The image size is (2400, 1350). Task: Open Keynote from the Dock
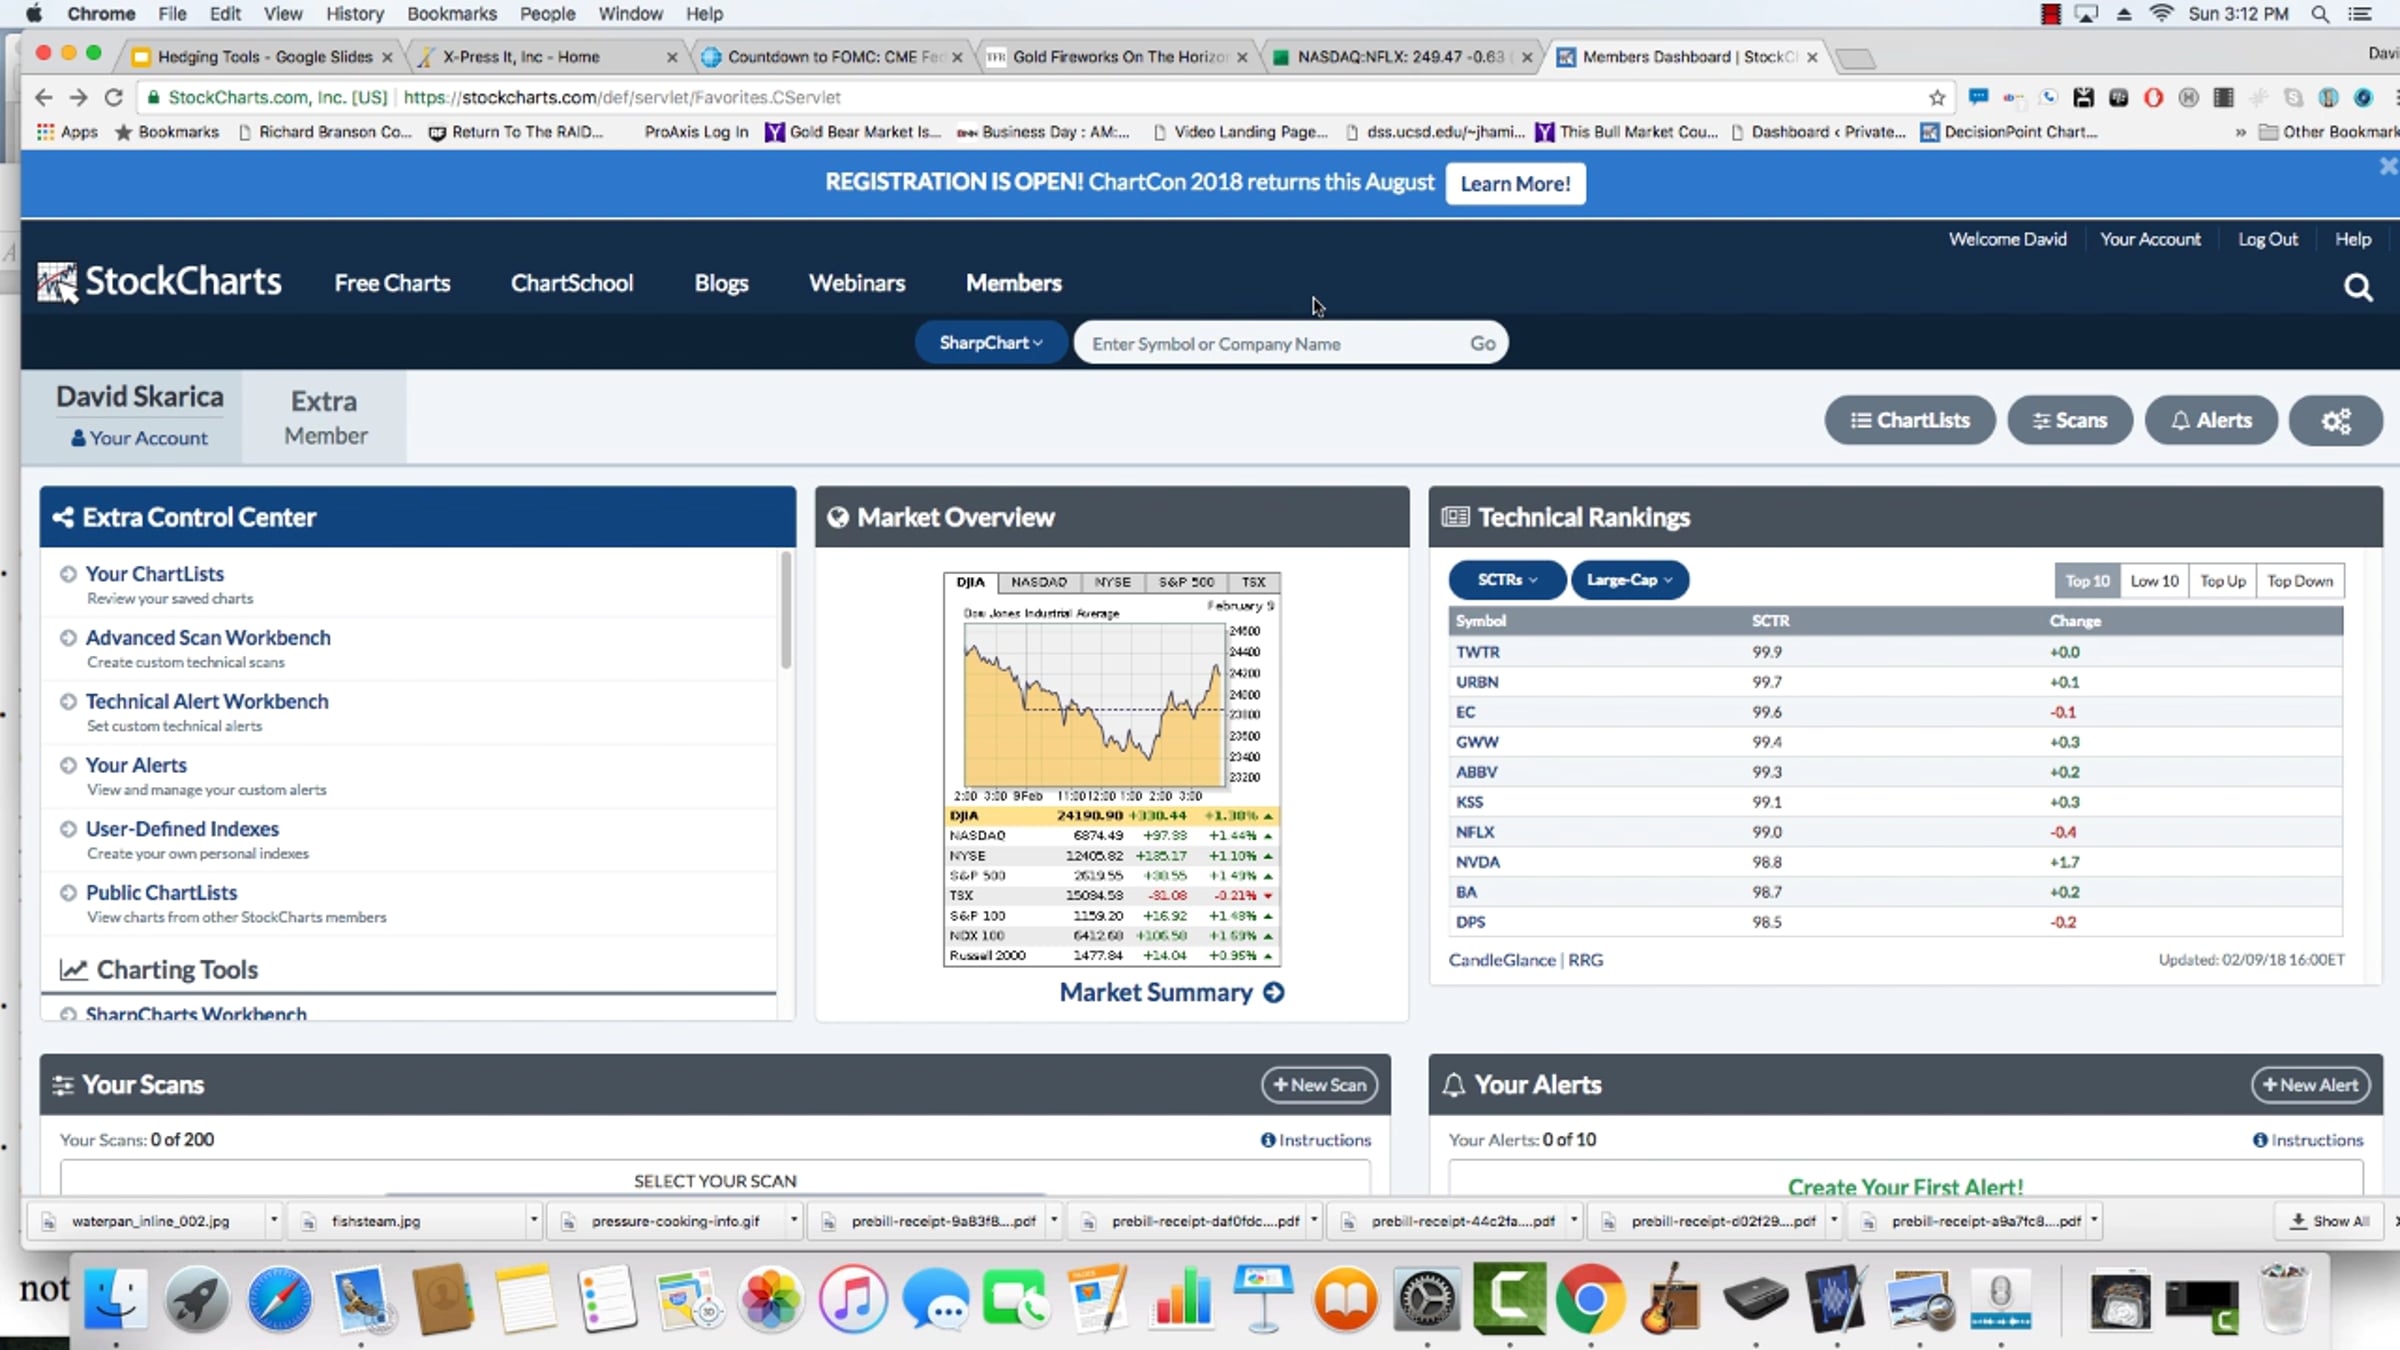pyautogui.click(x=1263, y=1299)
